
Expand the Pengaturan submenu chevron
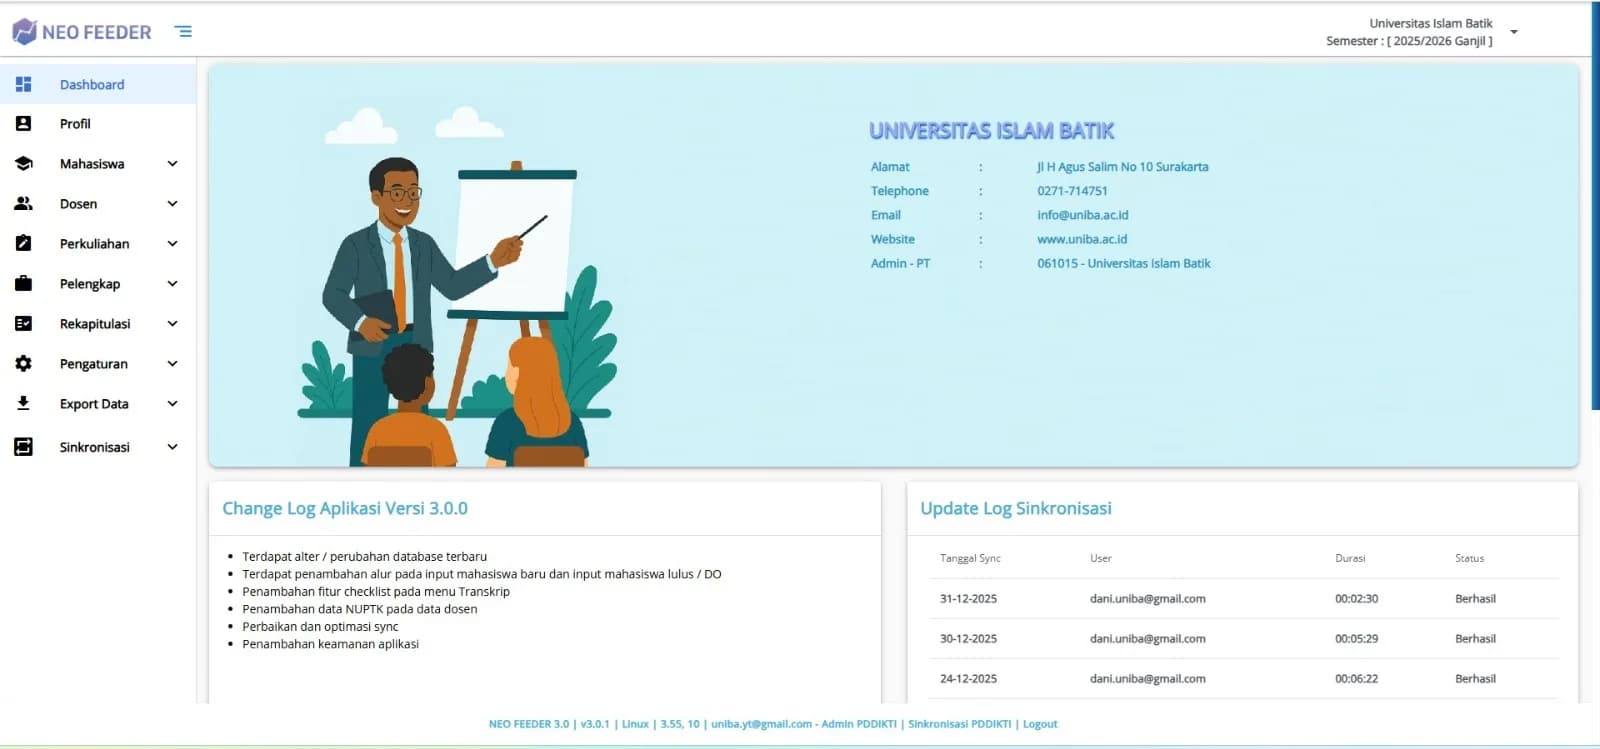point(173,364)
